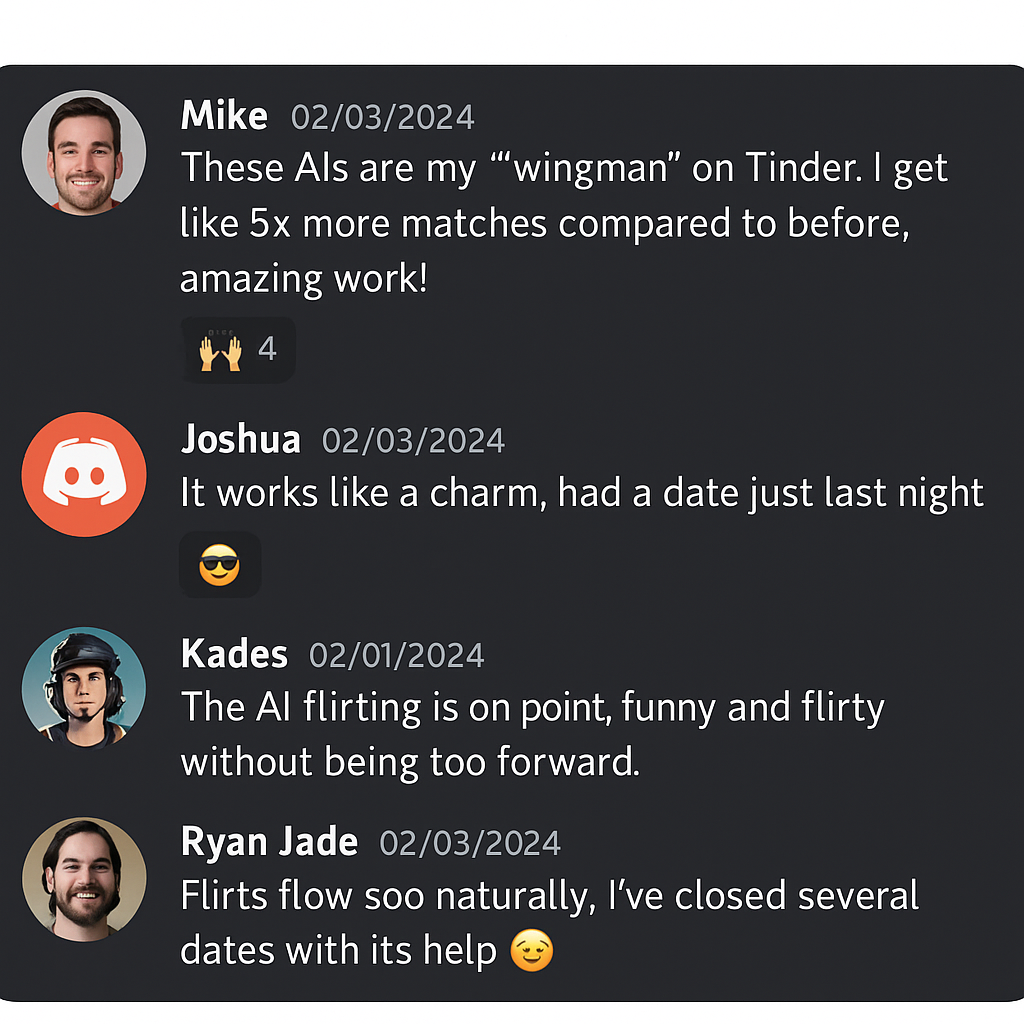Select Ryan's "Flirts flow soo naturally" line
Screen dimensions: 1024x1024
[549, 896]
